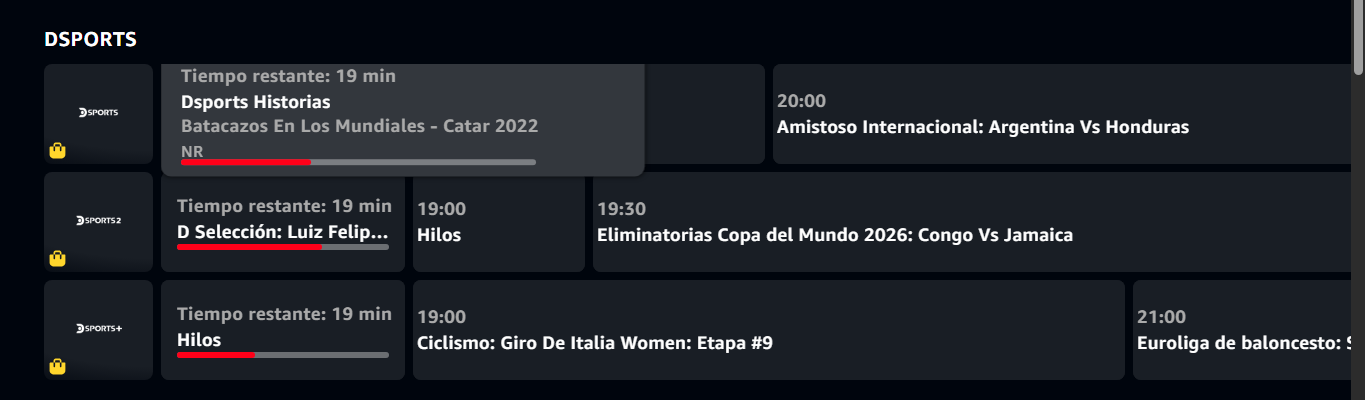The image size is (1365, 400).
Task: Select currently airing Hilos on DSPORTS+
Action: coord(283,330)
